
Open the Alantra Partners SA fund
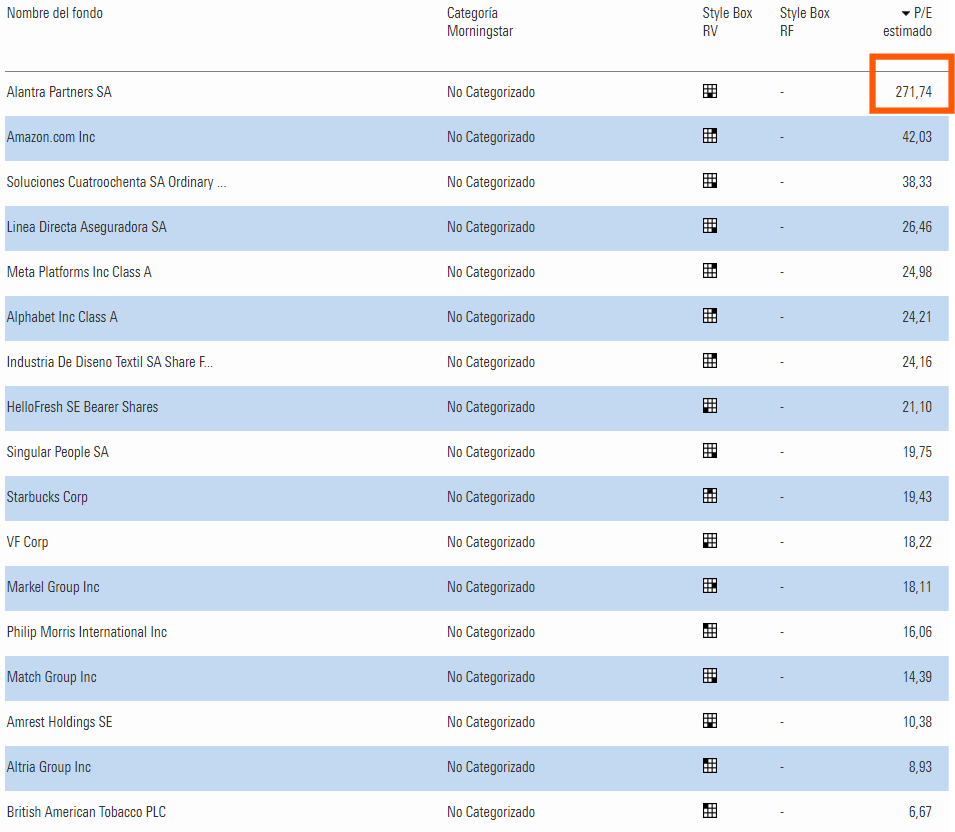(x=59, y=92)
